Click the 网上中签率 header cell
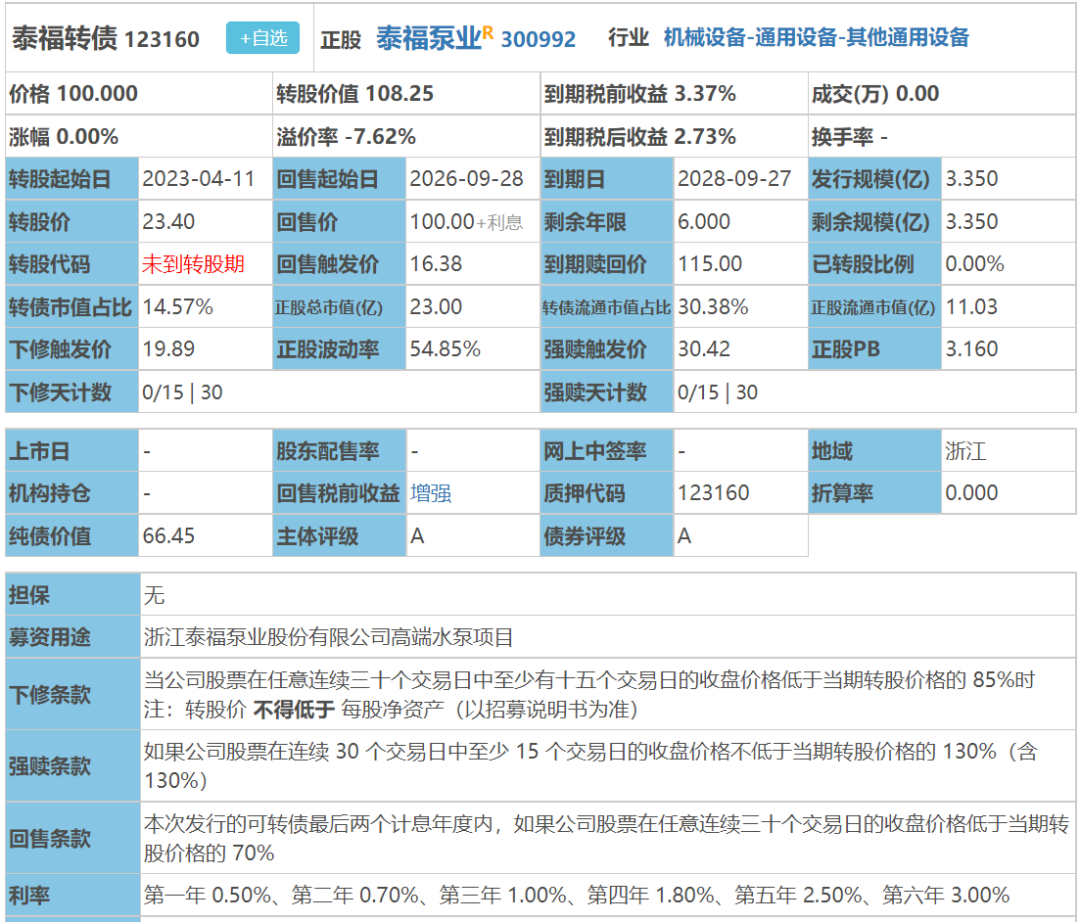The image size is (1080, 922). [x=606, y=451]
